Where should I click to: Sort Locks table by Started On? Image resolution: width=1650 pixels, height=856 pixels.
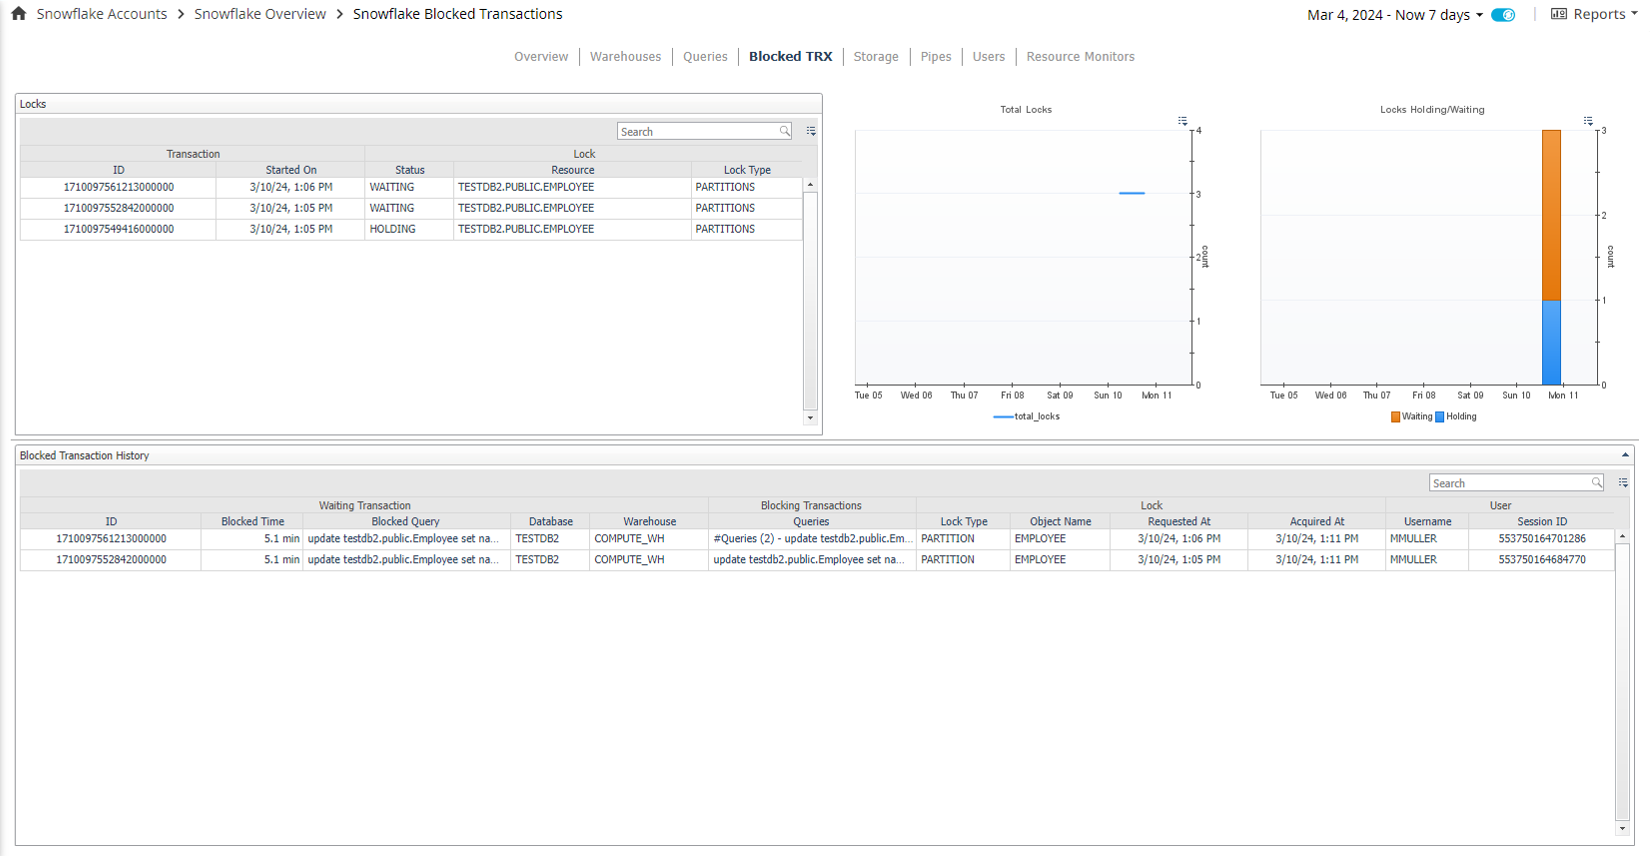tap(291, 170)
